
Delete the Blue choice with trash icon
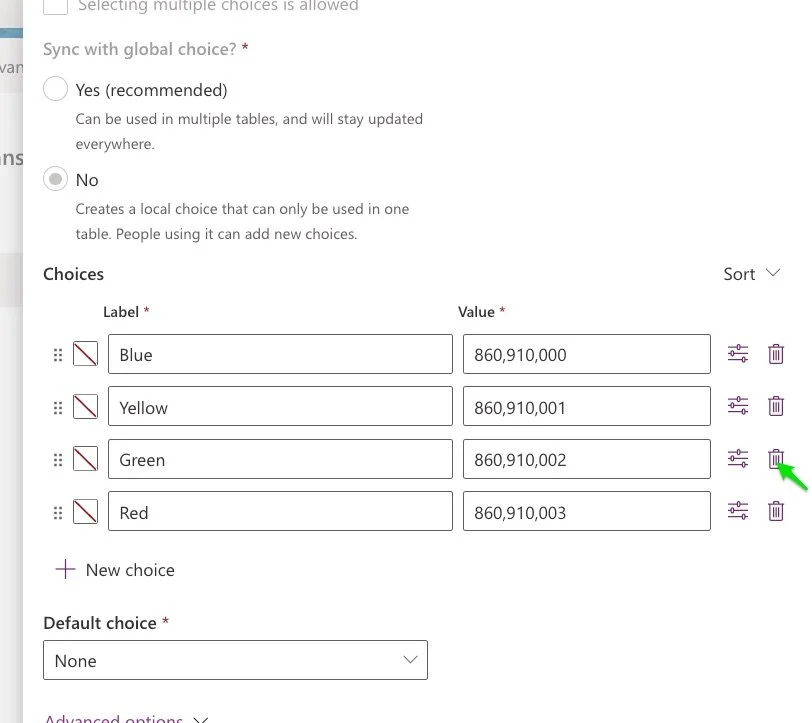[775, 354]
